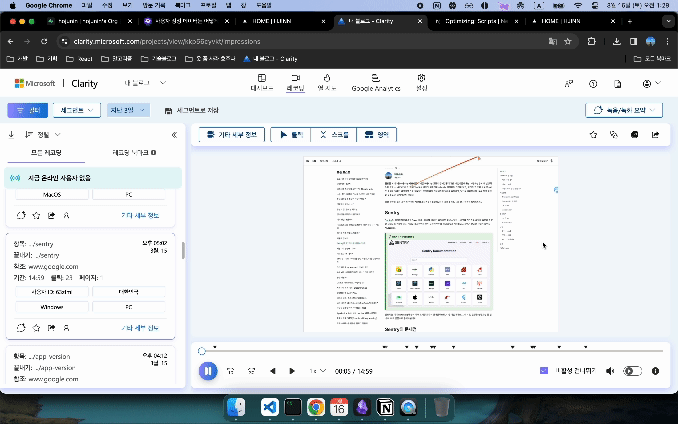Select the clicks view button
Image resolution: width=678 pixels, height=424 pixels.
tap(291, 135)
